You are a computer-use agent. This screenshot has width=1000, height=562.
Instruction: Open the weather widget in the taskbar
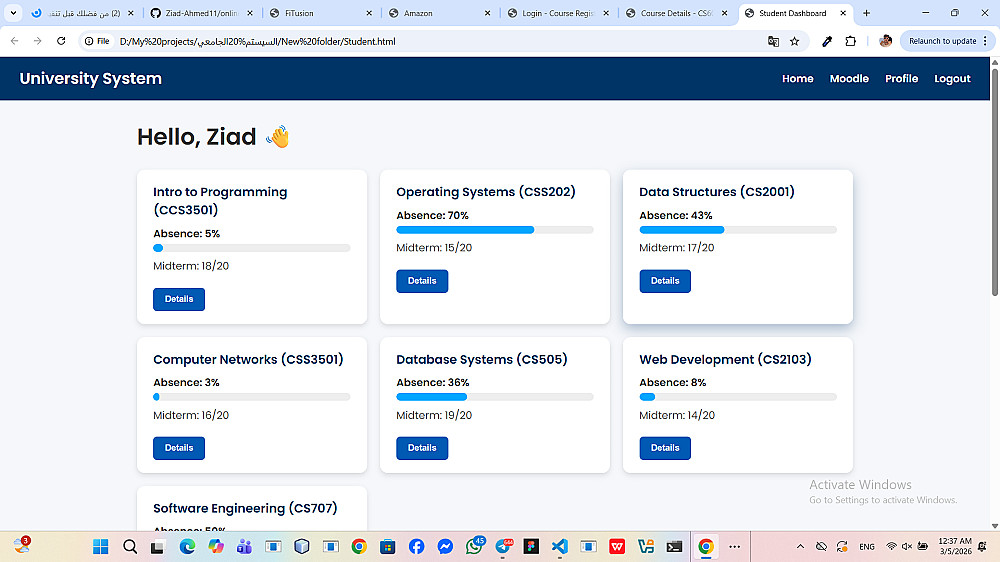click(22, 545)
